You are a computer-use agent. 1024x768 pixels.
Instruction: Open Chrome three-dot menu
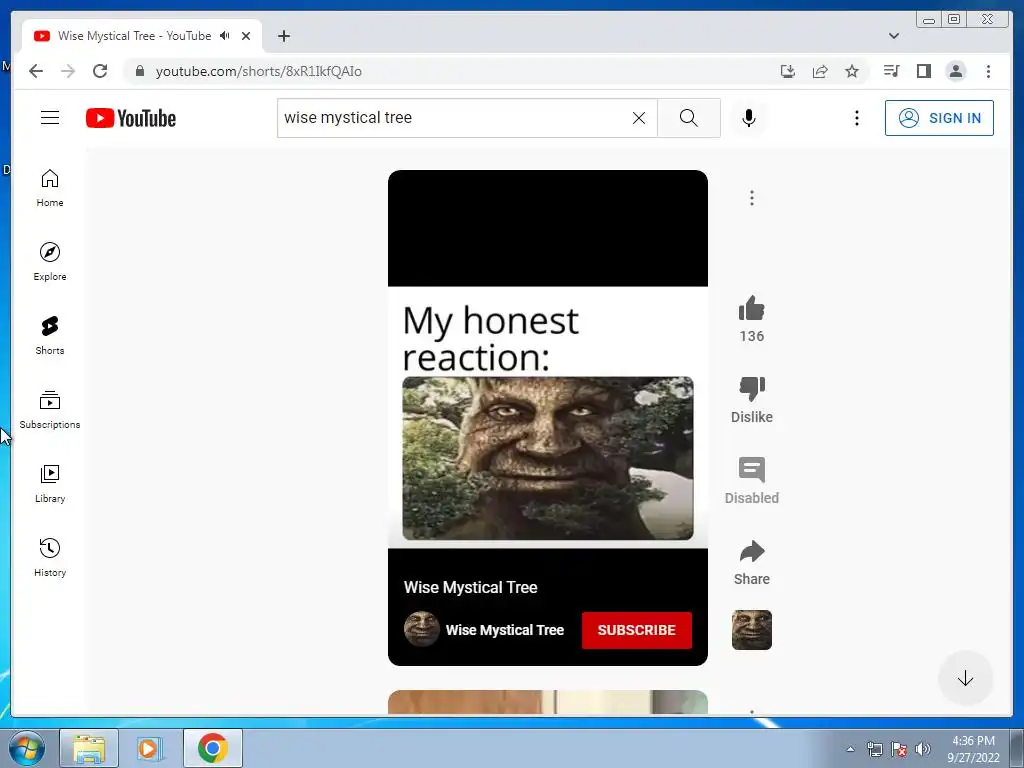click(988, 71)
